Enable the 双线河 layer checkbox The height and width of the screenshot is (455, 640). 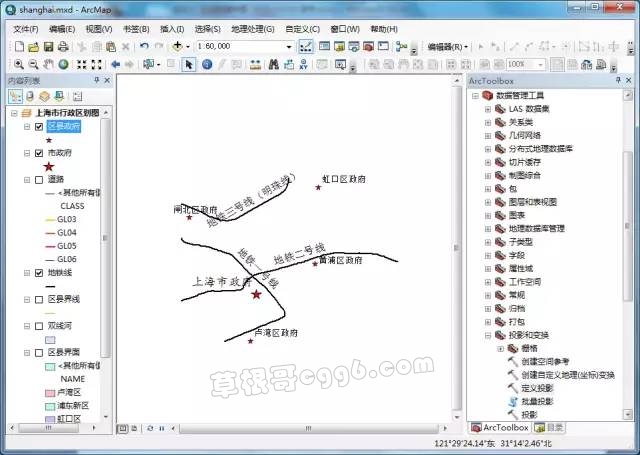[x=39, y=326]
